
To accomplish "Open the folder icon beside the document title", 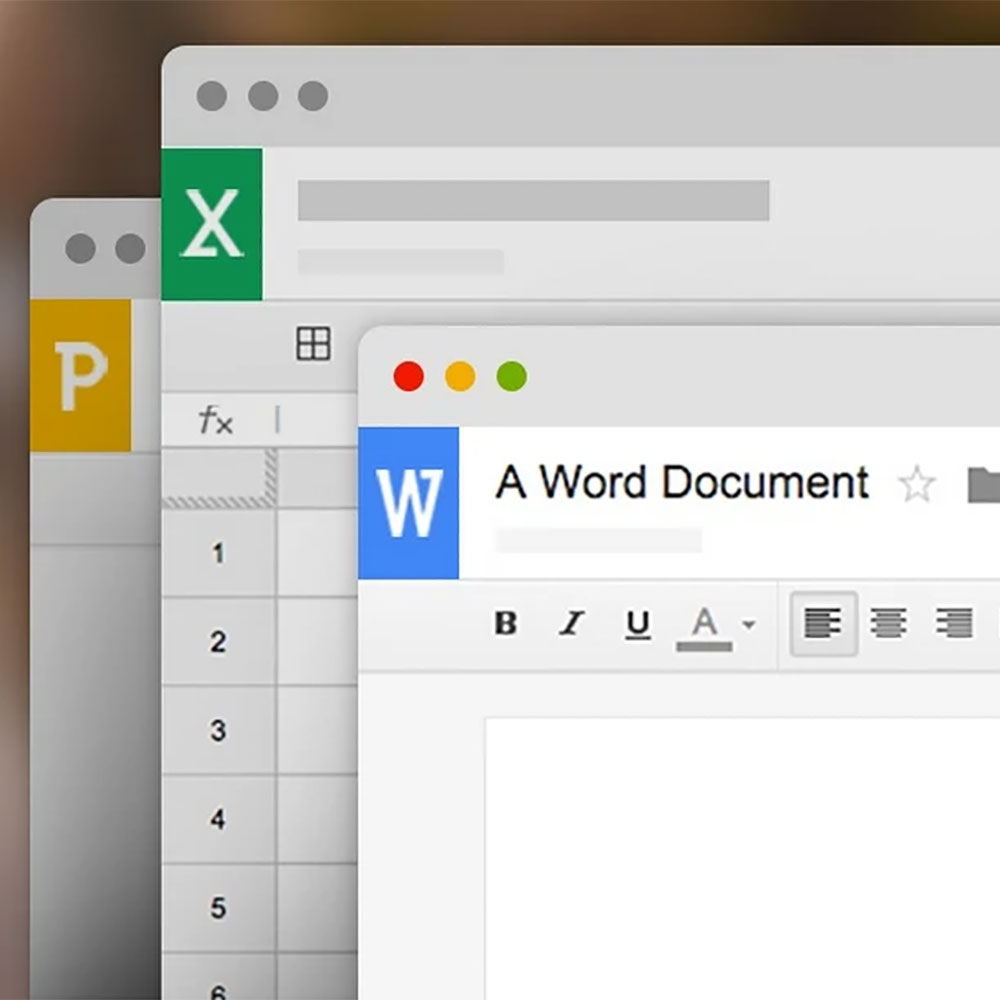I will tap(983, 485).
